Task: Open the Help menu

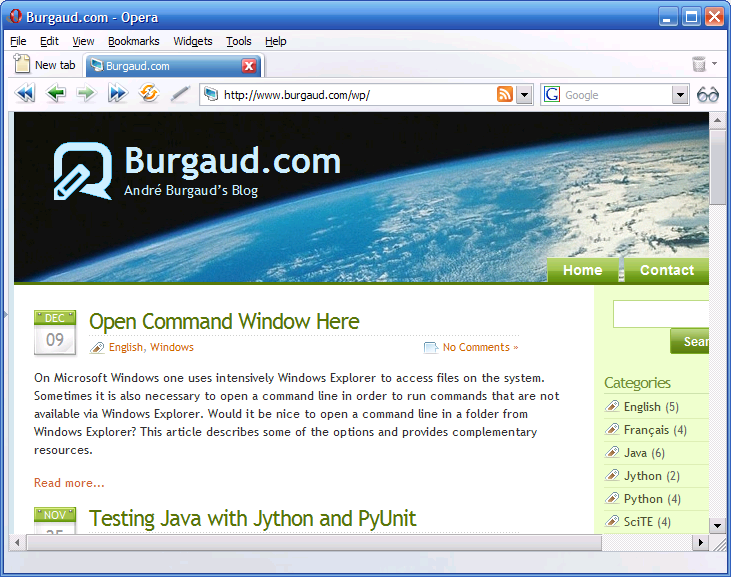Action: tap(276, 41)
